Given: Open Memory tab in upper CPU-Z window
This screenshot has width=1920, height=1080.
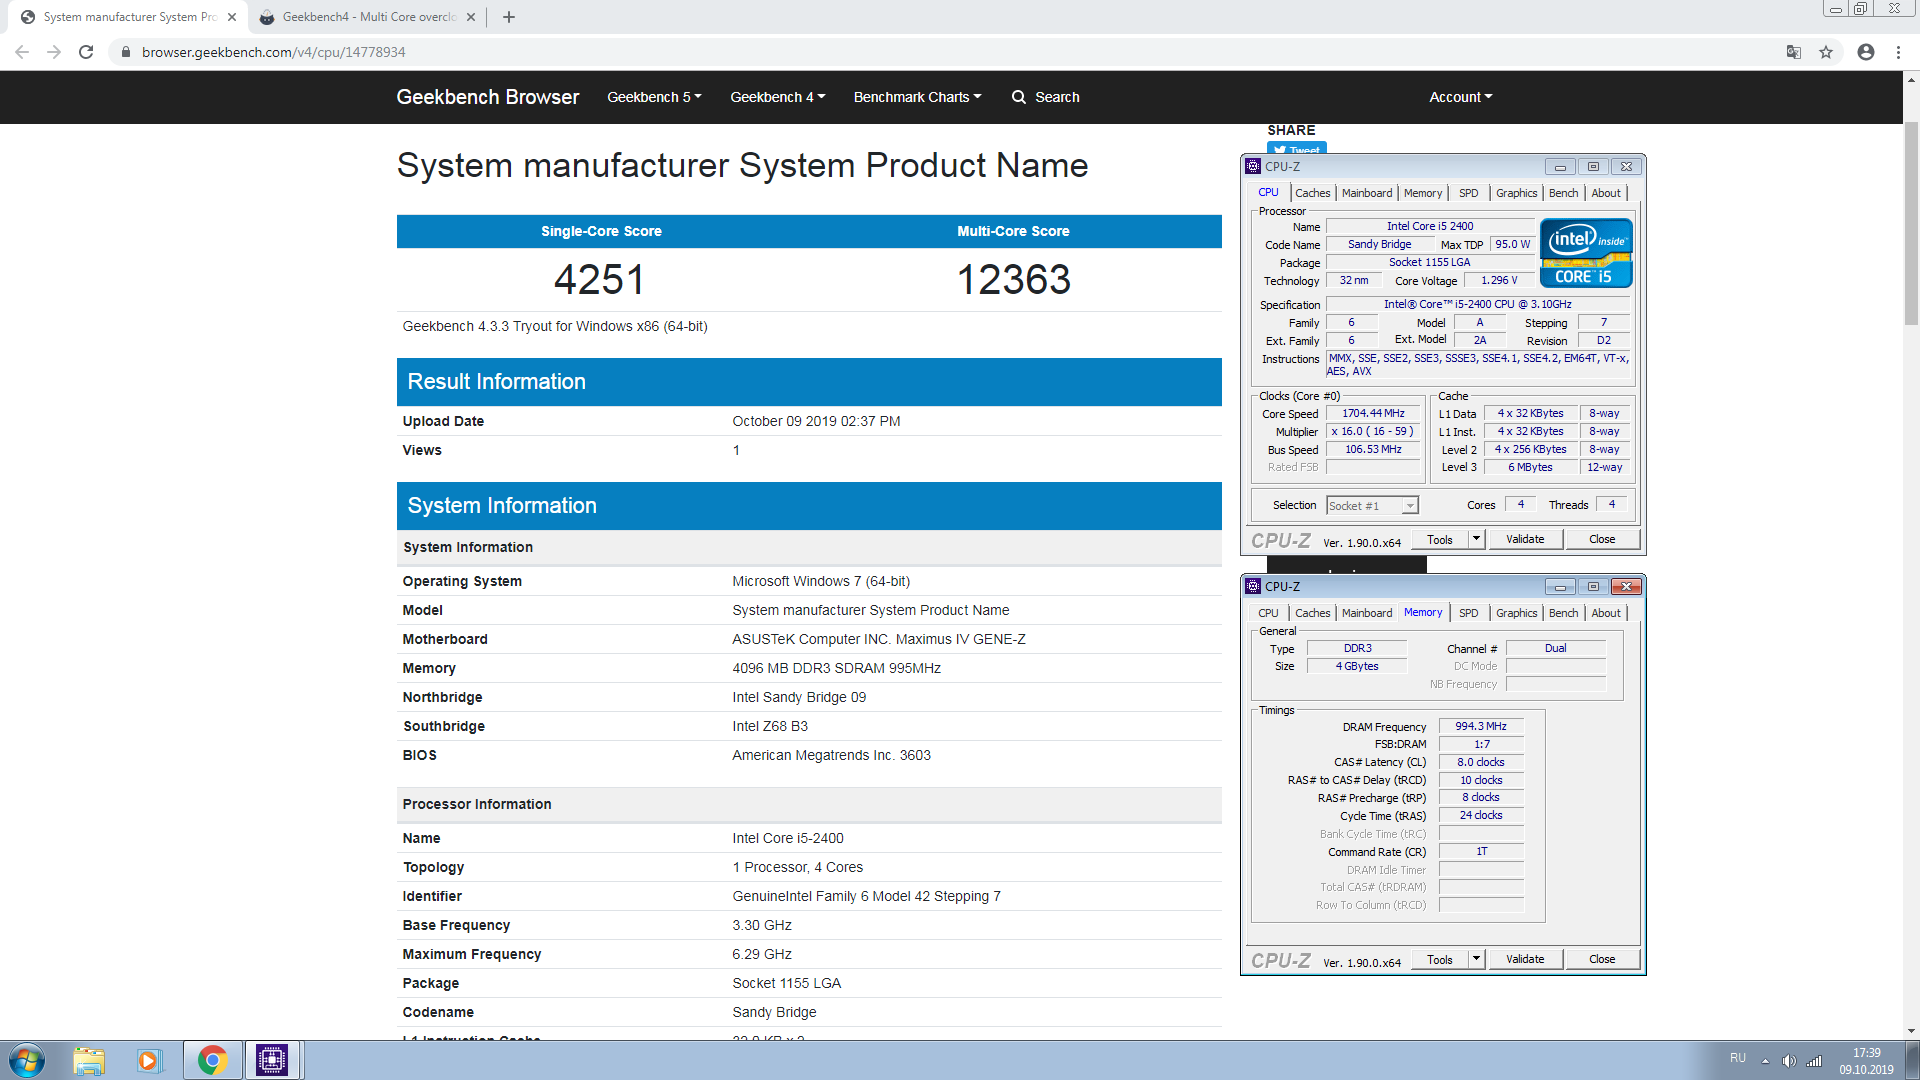Looking at the screenshot, I should [1422, 193].
